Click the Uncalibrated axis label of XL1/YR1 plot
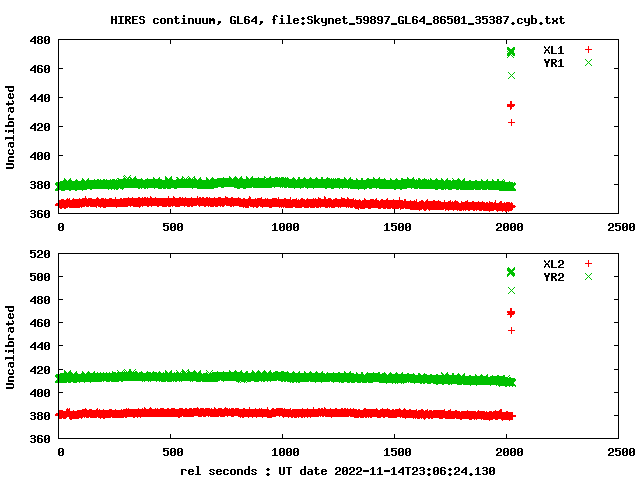This screenshot has height=480, width=640. (10, 127)
